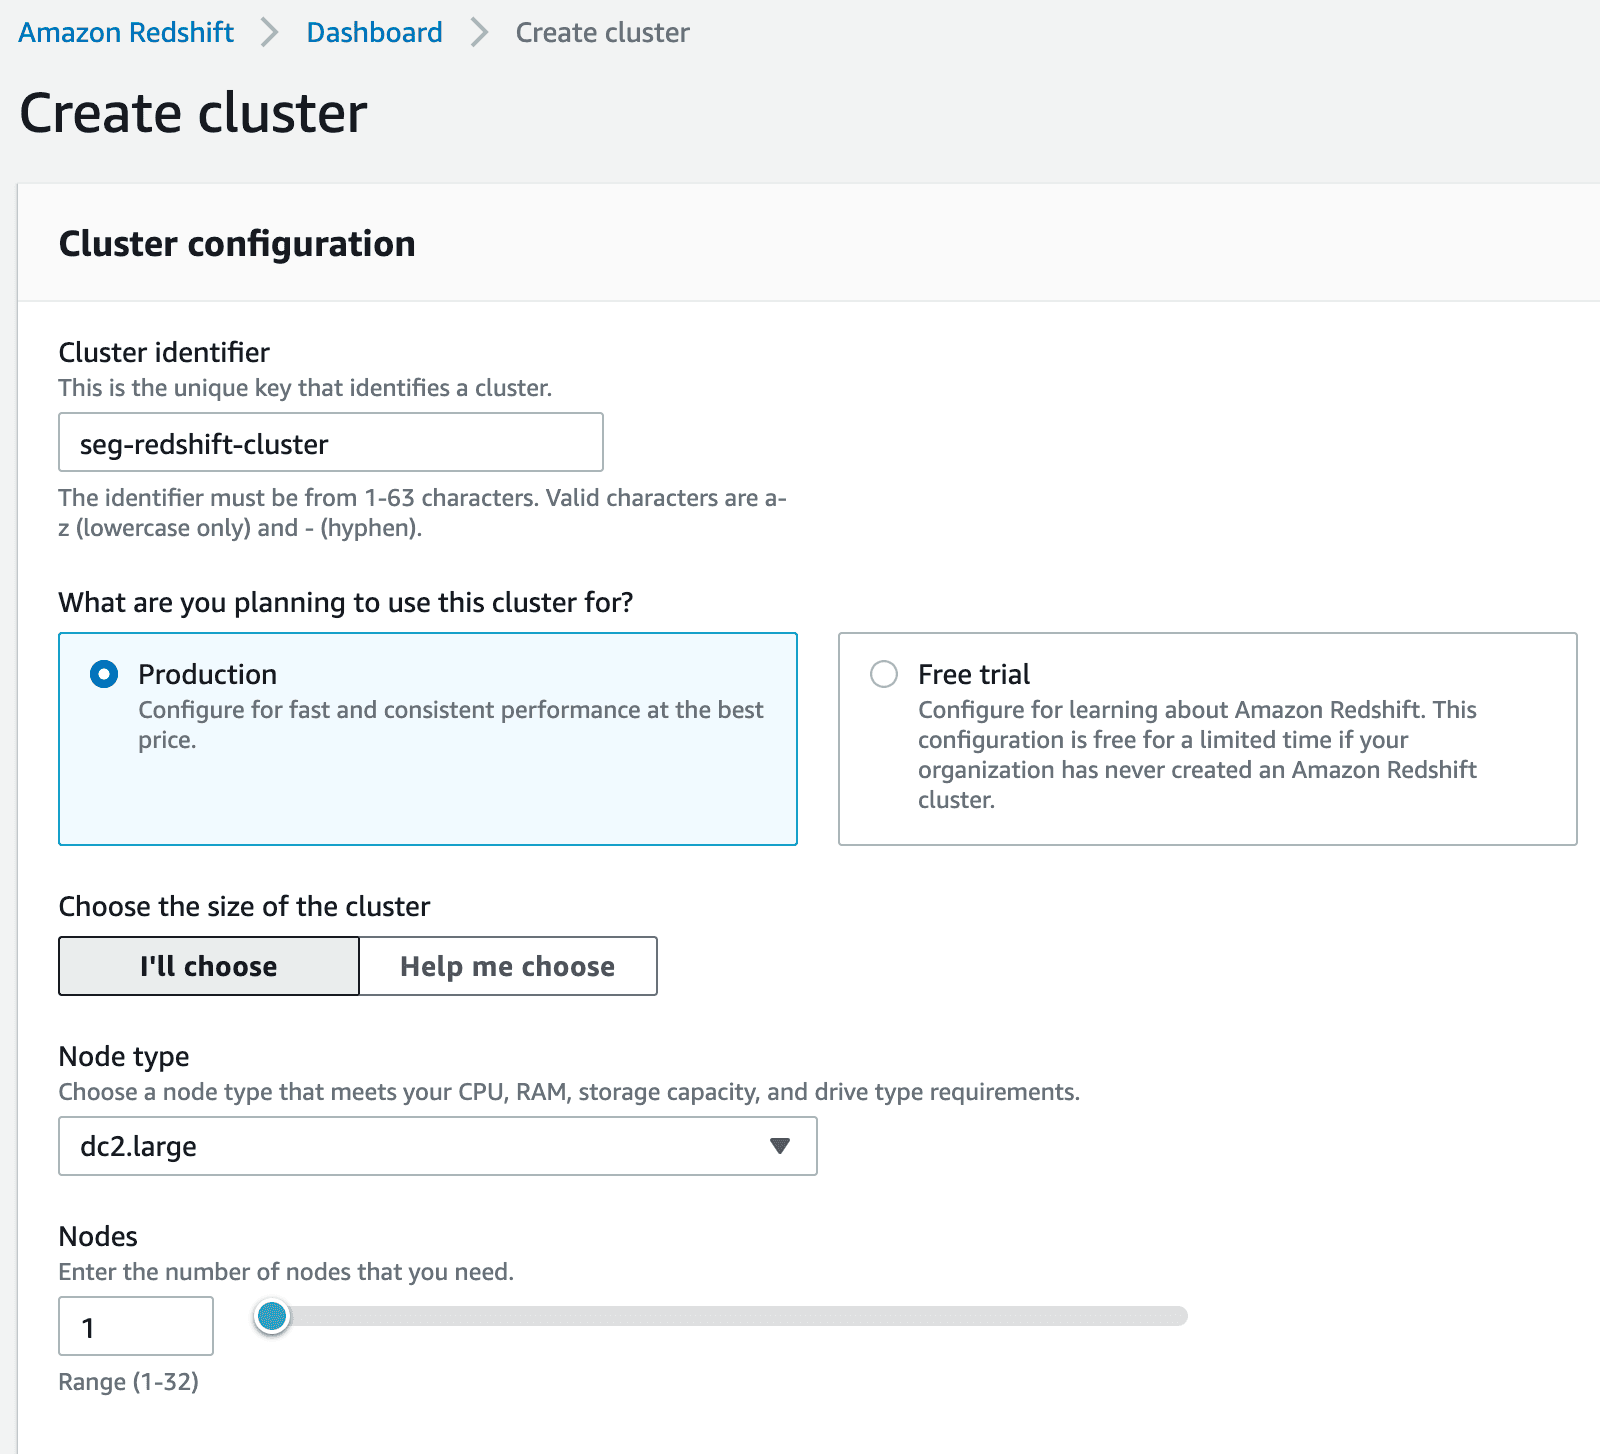Click the Create cluster page title
Viewport: 1600px width, 1454px height.
194,113
